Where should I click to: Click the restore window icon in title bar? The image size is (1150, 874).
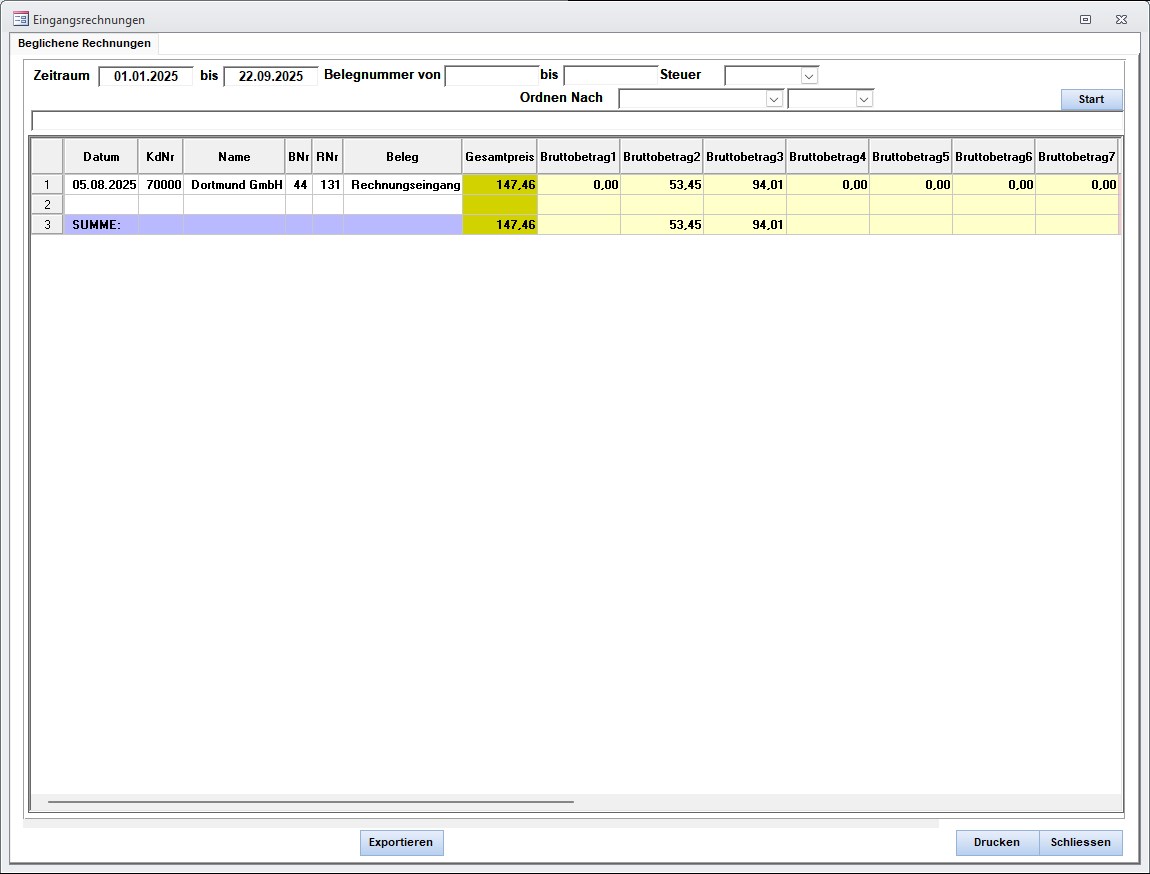click(x=1085, y=19)
